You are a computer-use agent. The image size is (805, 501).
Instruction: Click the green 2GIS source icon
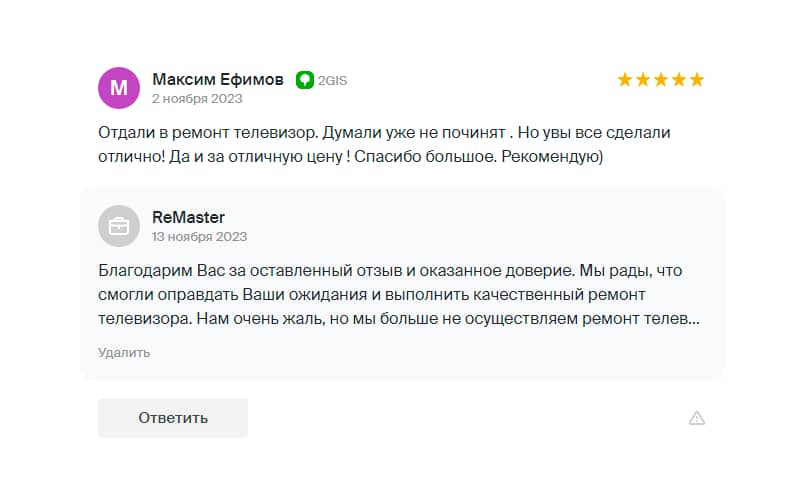click(x=305, y=80)
